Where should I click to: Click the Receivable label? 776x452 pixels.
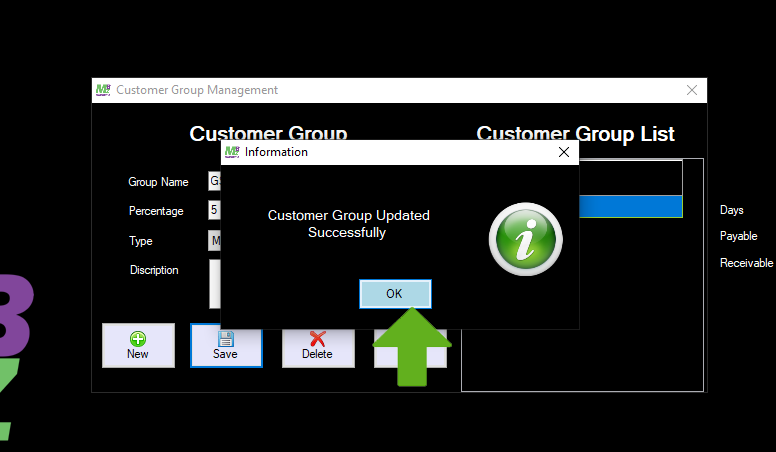(x=746, y=263)
